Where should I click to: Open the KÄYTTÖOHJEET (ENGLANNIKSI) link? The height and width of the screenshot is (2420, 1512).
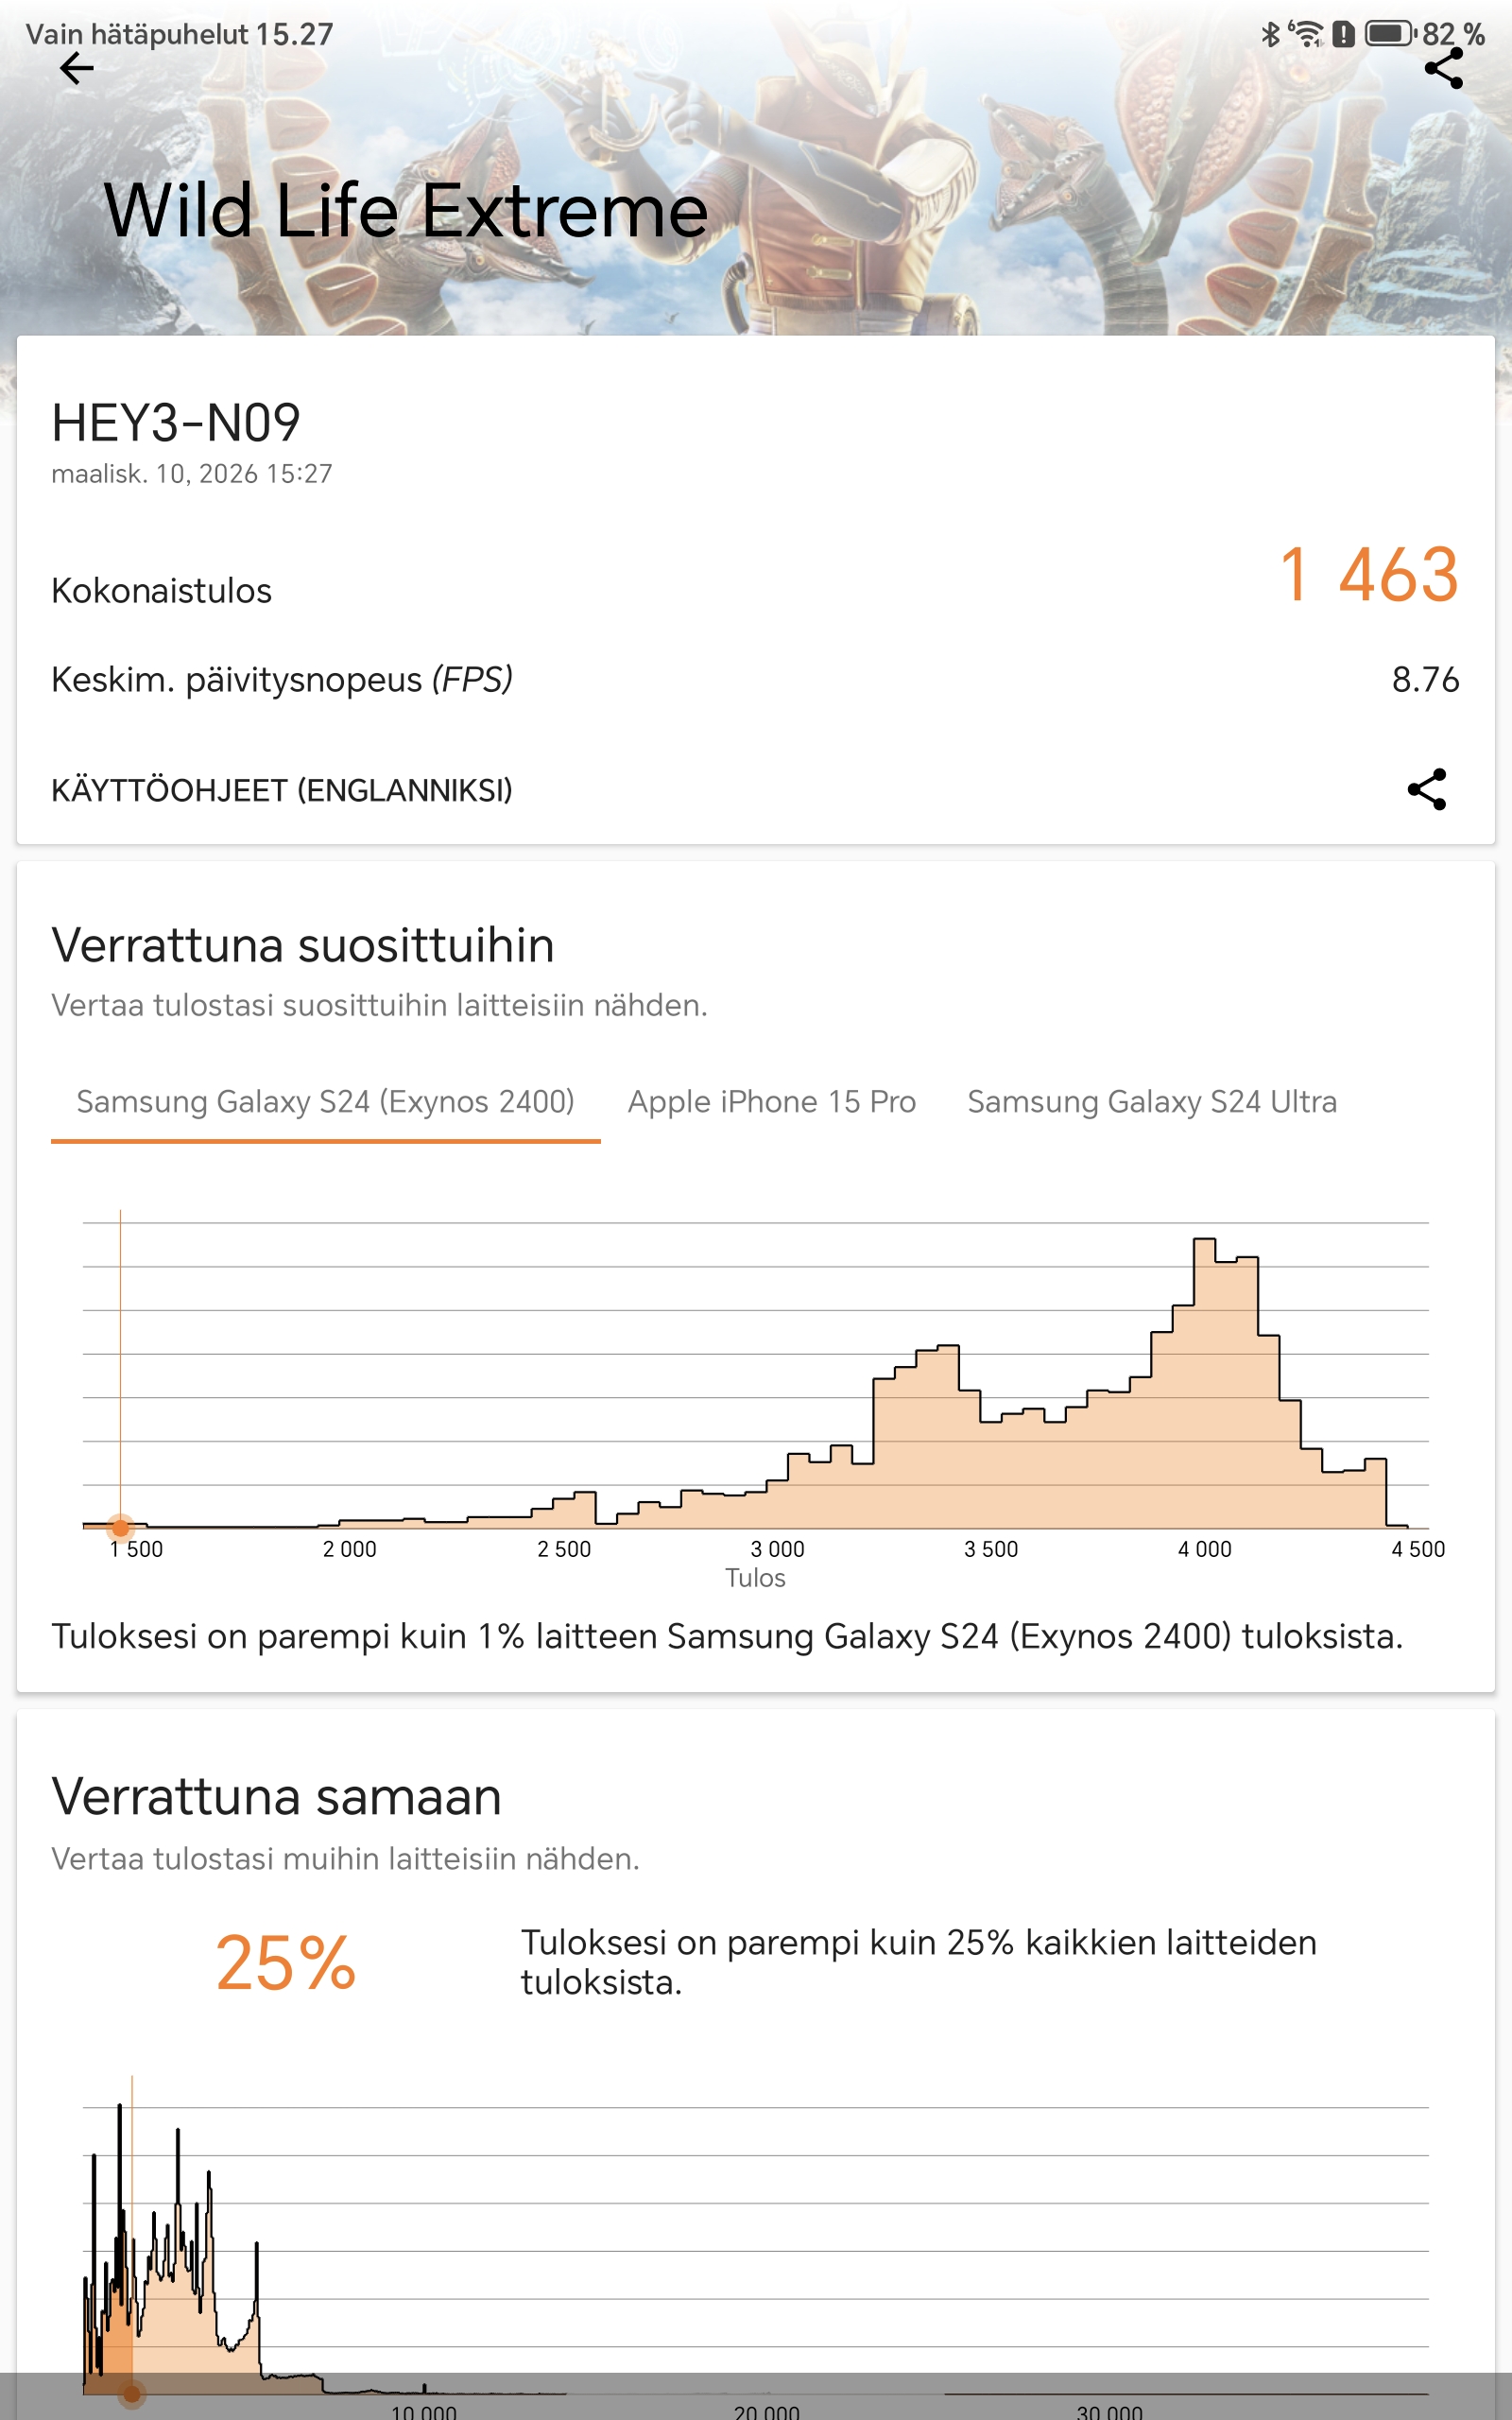click(281, 790)
